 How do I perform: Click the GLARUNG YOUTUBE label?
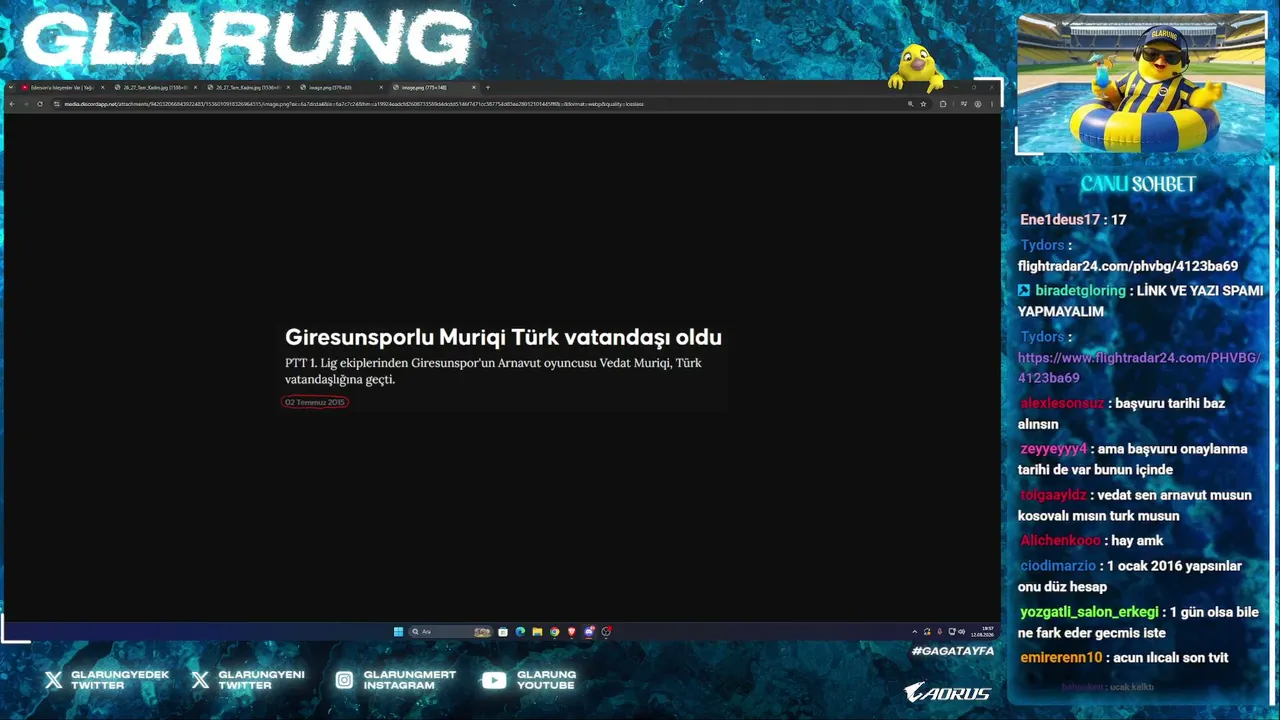547,680
